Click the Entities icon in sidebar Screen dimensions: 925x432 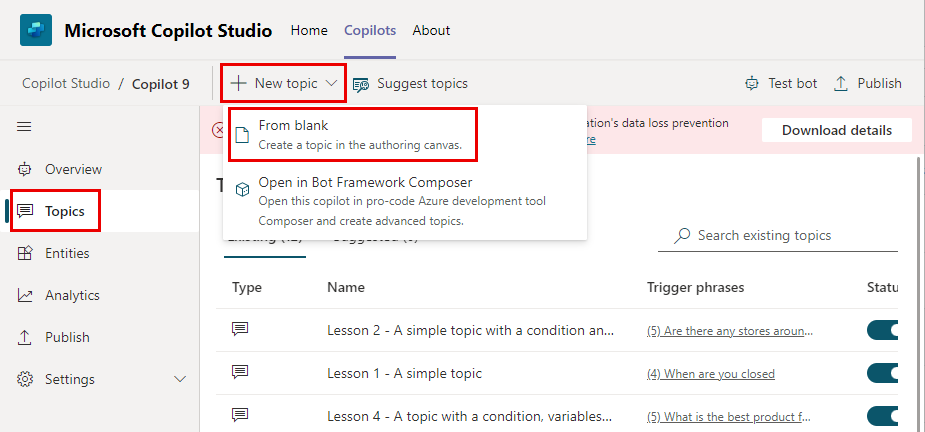point(25,253)
